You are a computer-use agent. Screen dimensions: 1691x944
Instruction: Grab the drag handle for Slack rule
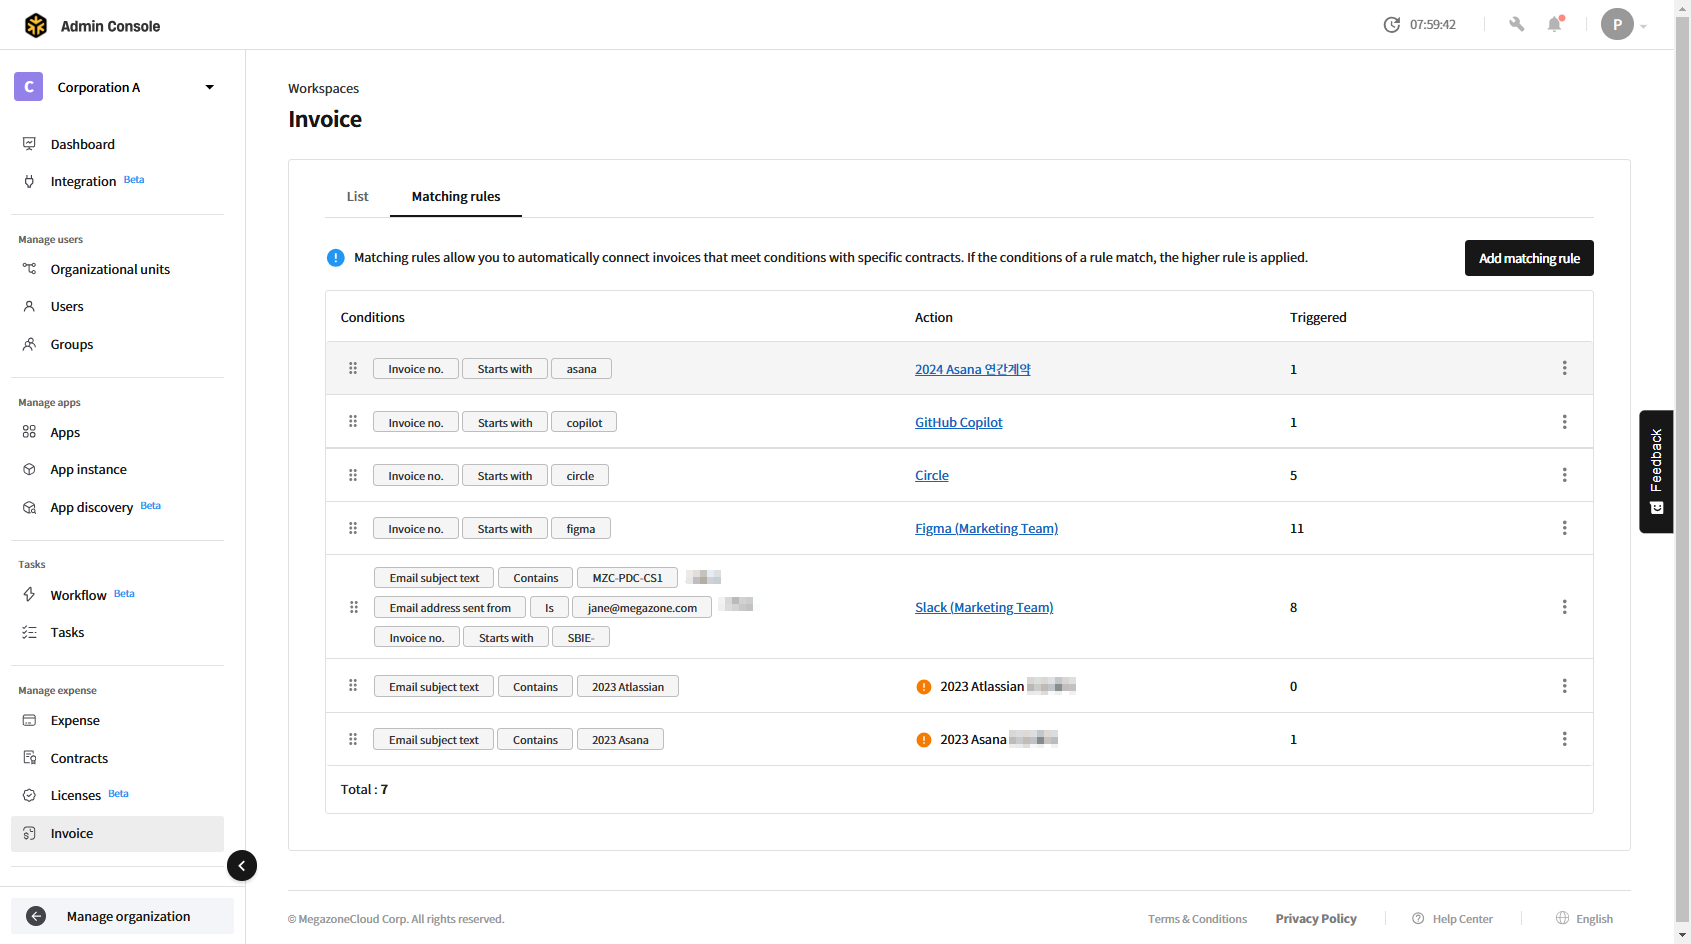pos(354,607)
